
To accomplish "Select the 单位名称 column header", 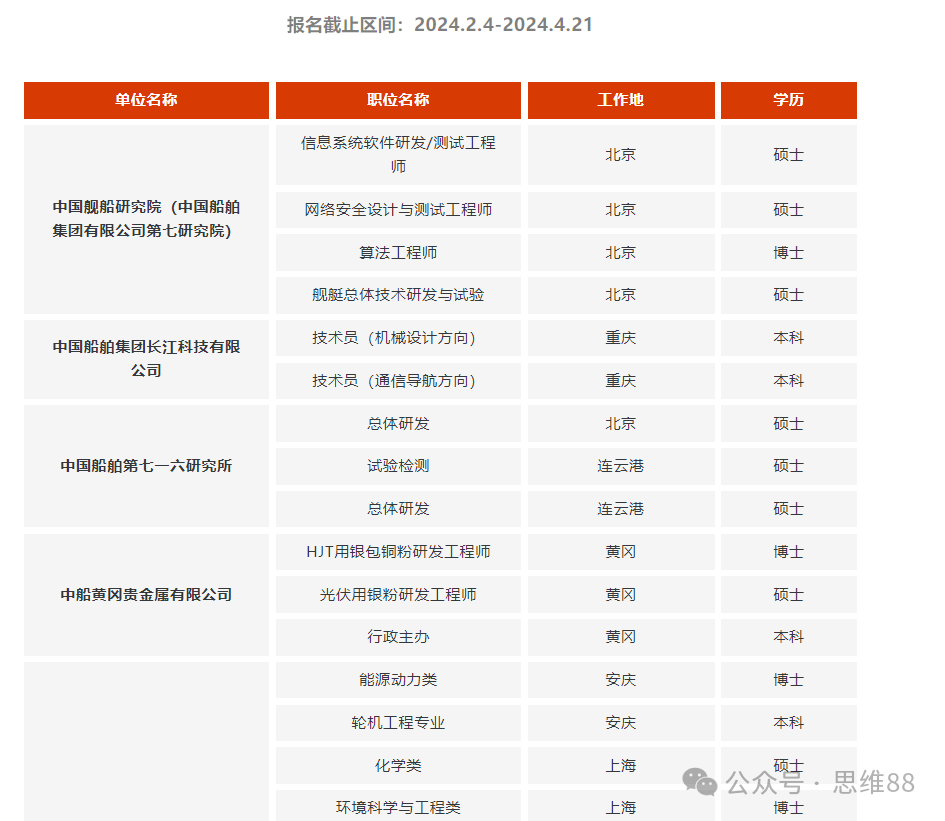I will (146, 100).
